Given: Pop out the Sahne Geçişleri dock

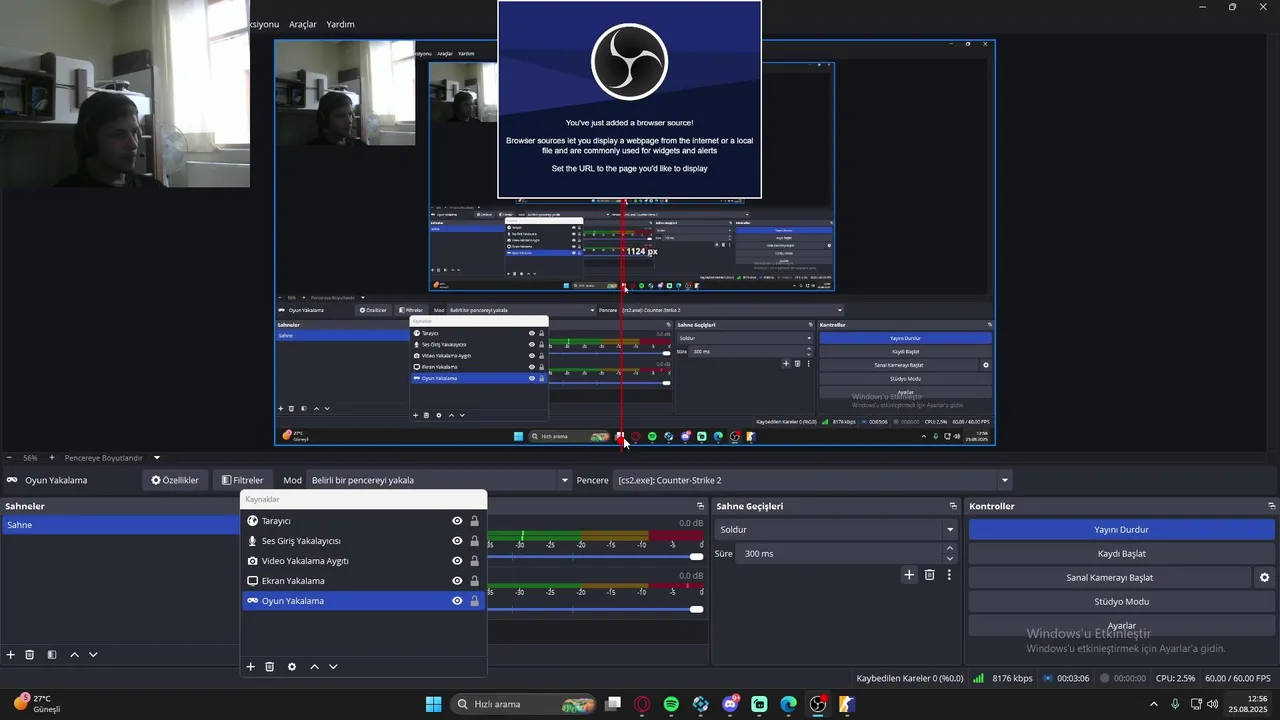Looking at the screenshot, I should pos(953,506).
